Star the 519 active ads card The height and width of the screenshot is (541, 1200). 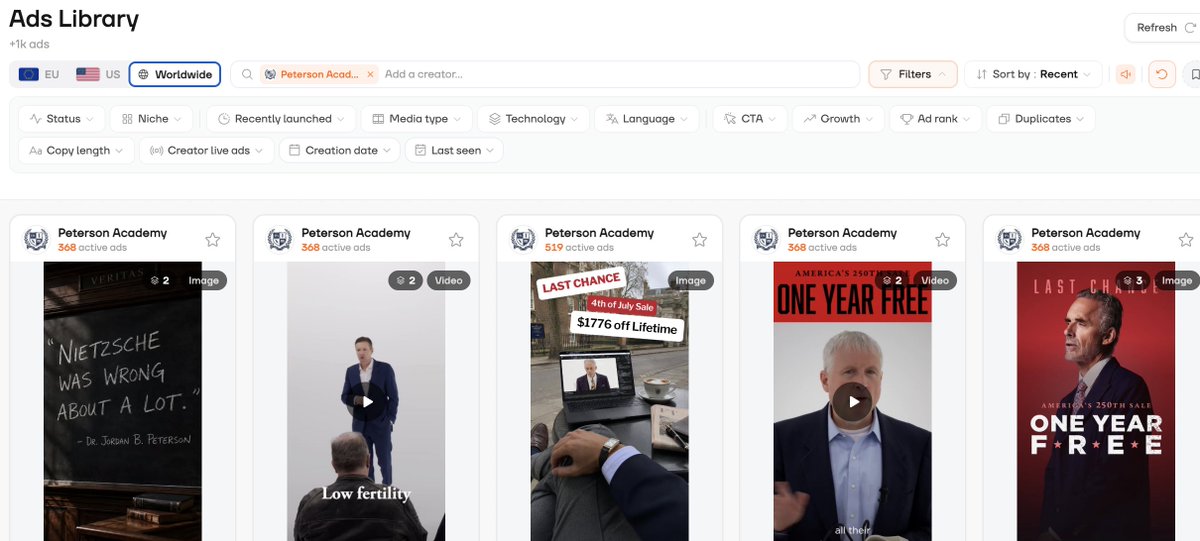699,240
